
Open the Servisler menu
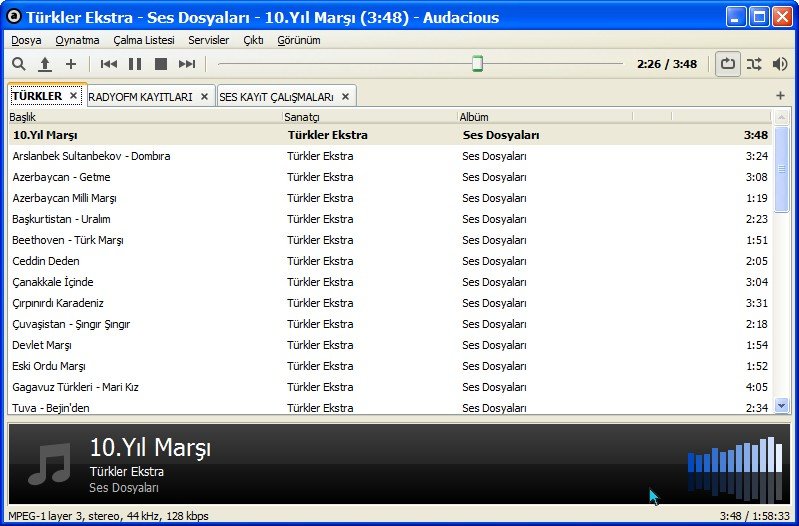[x=208, y=40]
